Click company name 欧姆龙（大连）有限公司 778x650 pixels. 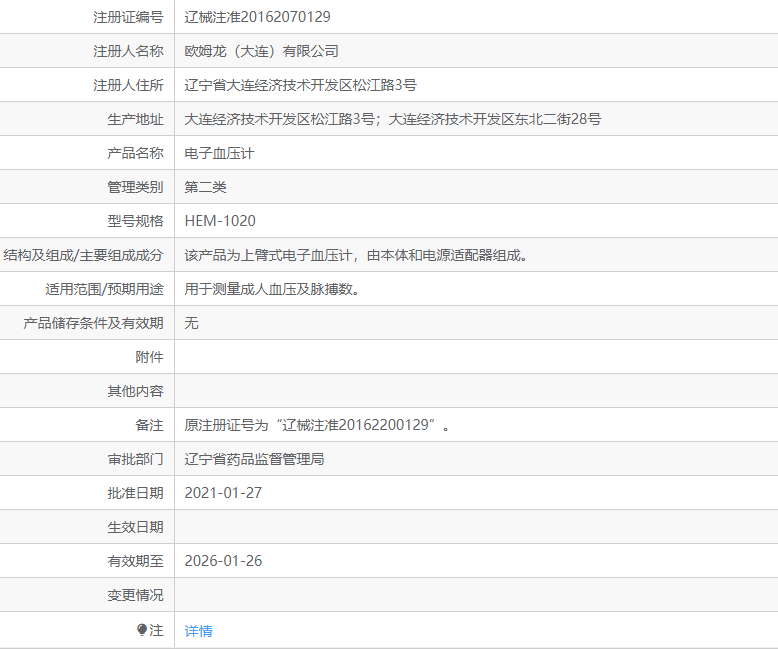261,51
